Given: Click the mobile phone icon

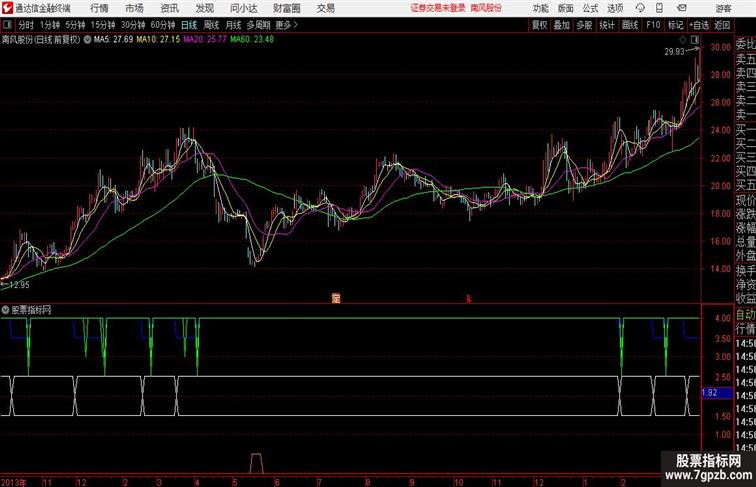Looking at the screenshot, I should pos(659,8).
